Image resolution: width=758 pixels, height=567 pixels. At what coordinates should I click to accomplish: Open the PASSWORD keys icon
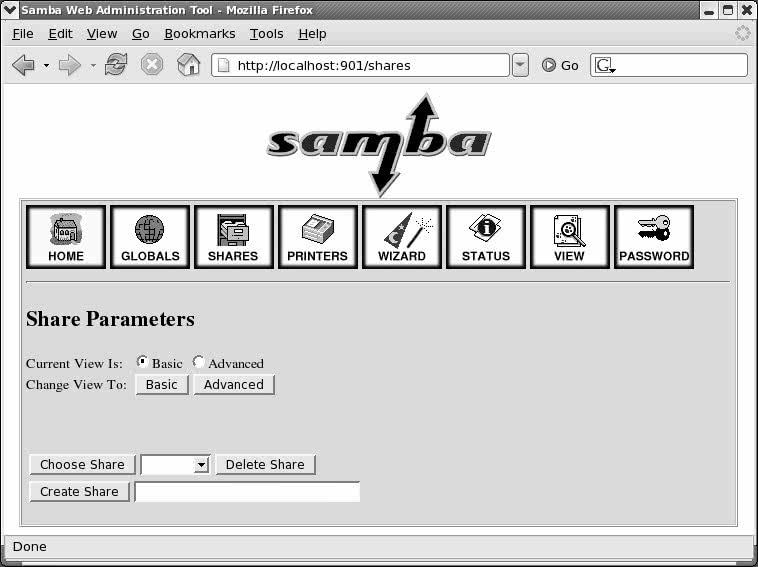click(x=654, y=237)
